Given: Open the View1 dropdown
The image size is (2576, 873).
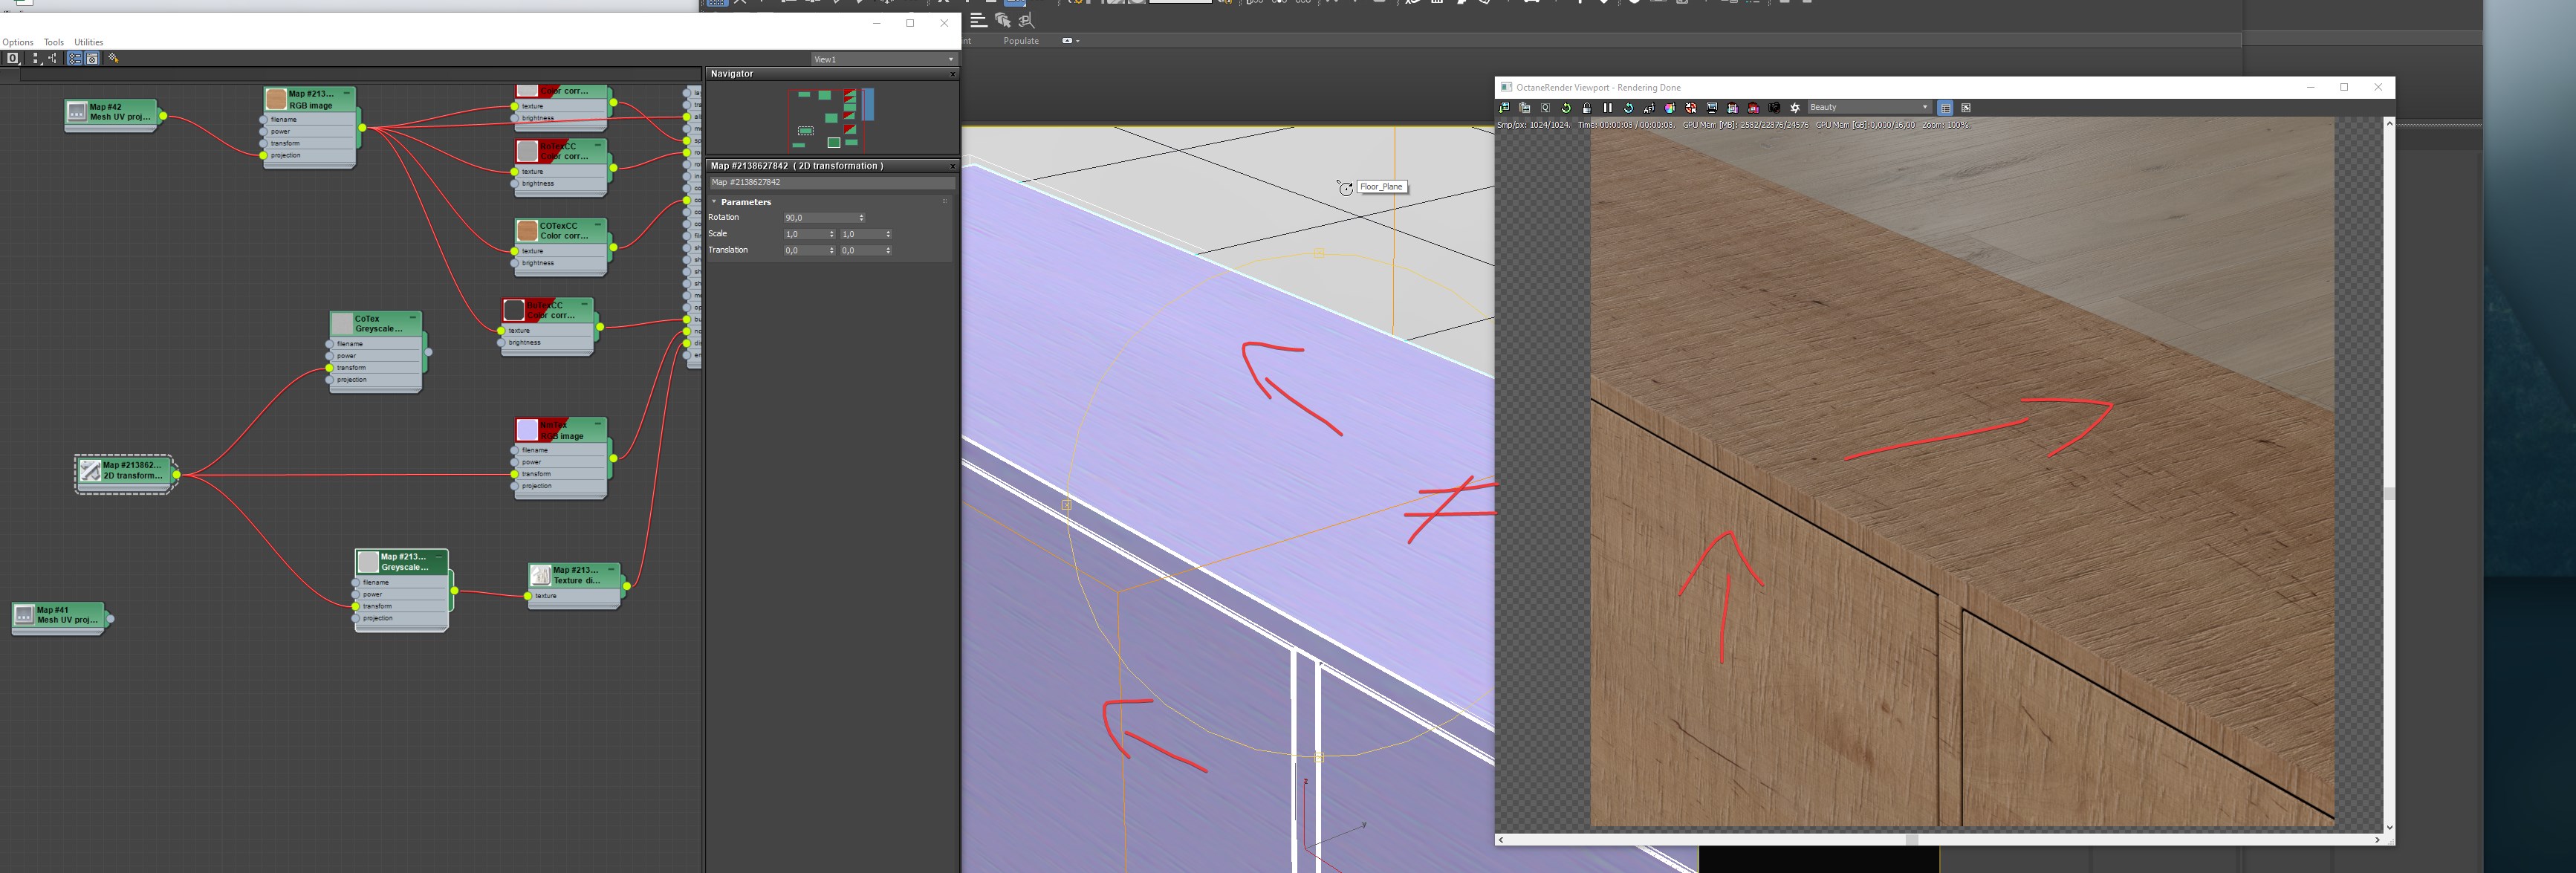Looking at the screenshot, I should coord(884,59).
